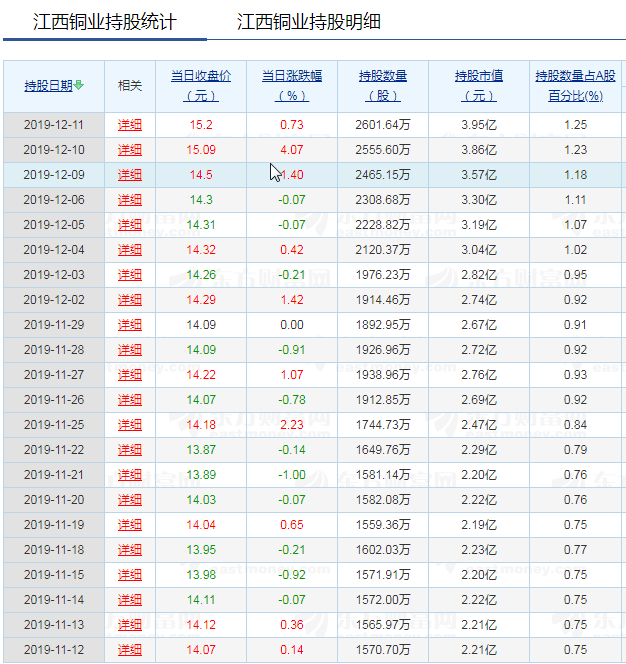Open 详细 link for 2019-11-27
Viewport: 626px width, 664px height.
[130, 375]
